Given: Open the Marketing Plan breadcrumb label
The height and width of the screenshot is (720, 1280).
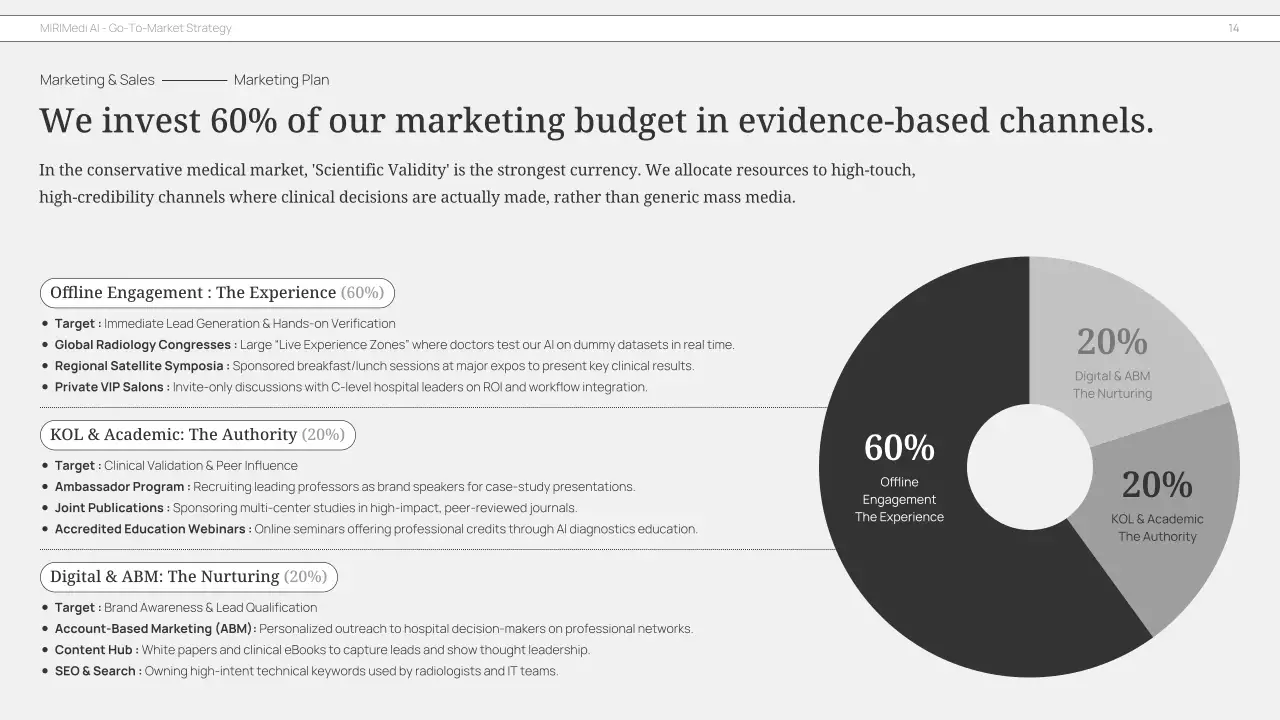Looking at the screenshot, I should [x=281, y=80].
